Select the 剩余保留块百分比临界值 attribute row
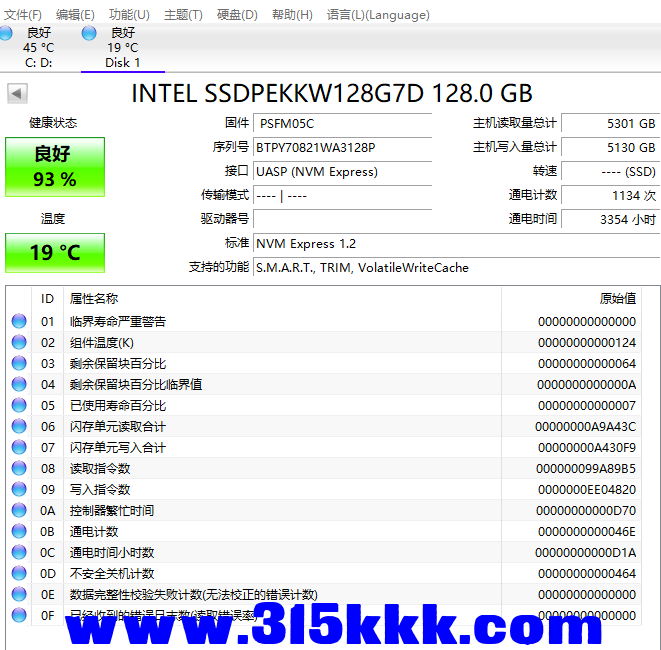The height and width of the screenshot is (650, 661). pos(324,384)
